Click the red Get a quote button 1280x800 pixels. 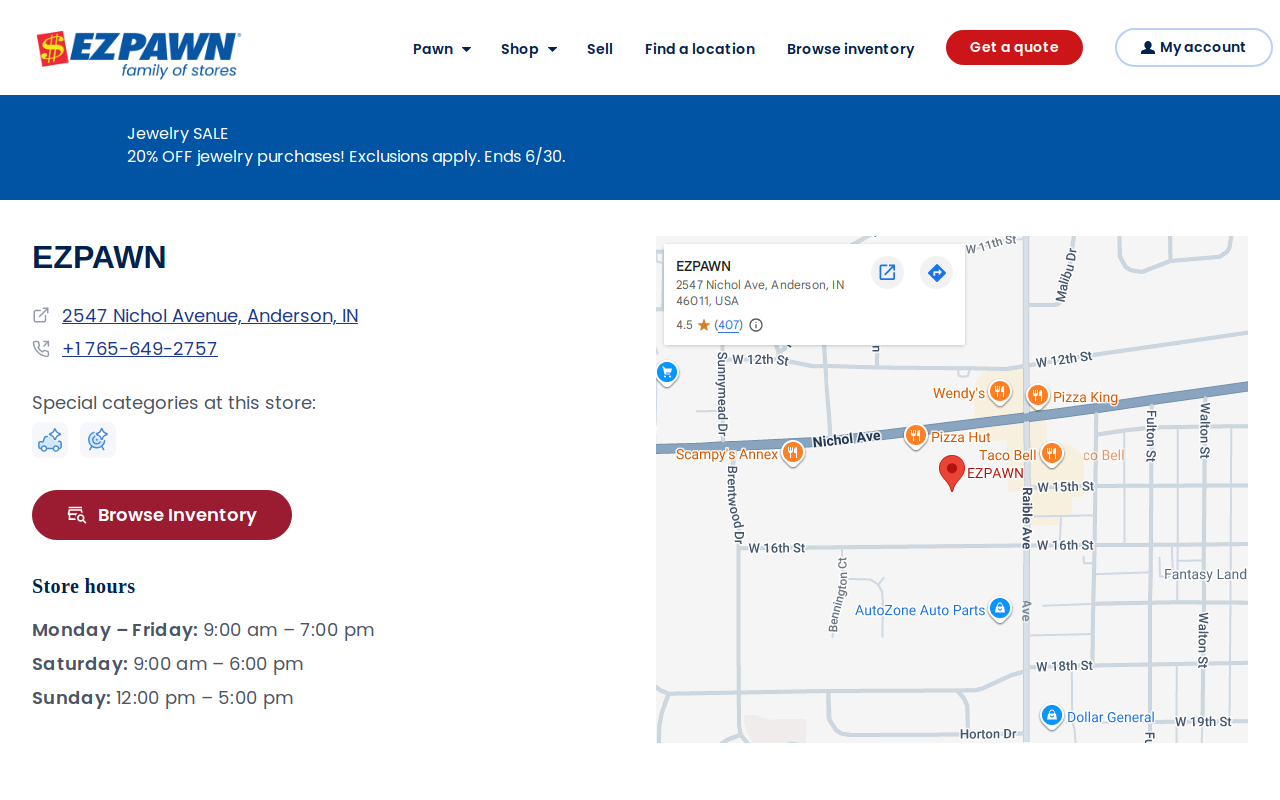pos(1014,47)
